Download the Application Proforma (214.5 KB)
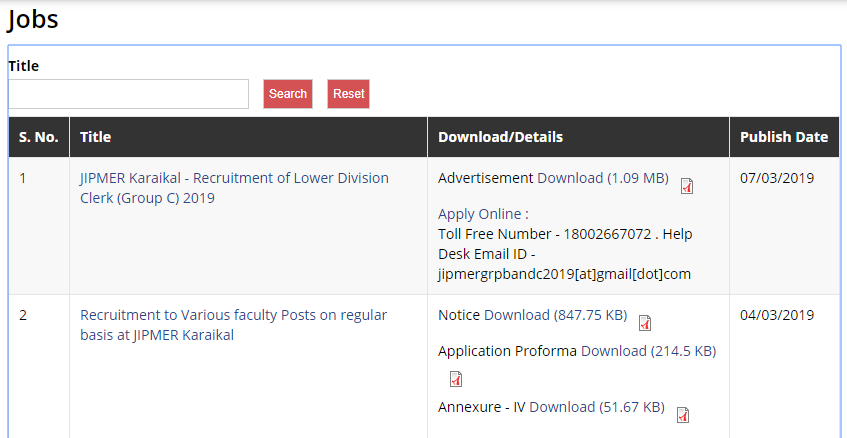This screenshot has width=847, height=438. pos(648,351)
